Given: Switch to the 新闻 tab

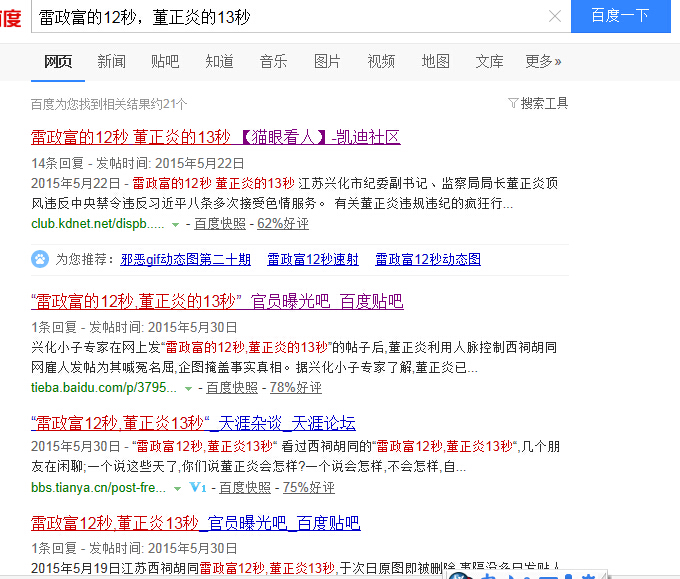Looking at the screenshot, I should [x=111, y=62].
